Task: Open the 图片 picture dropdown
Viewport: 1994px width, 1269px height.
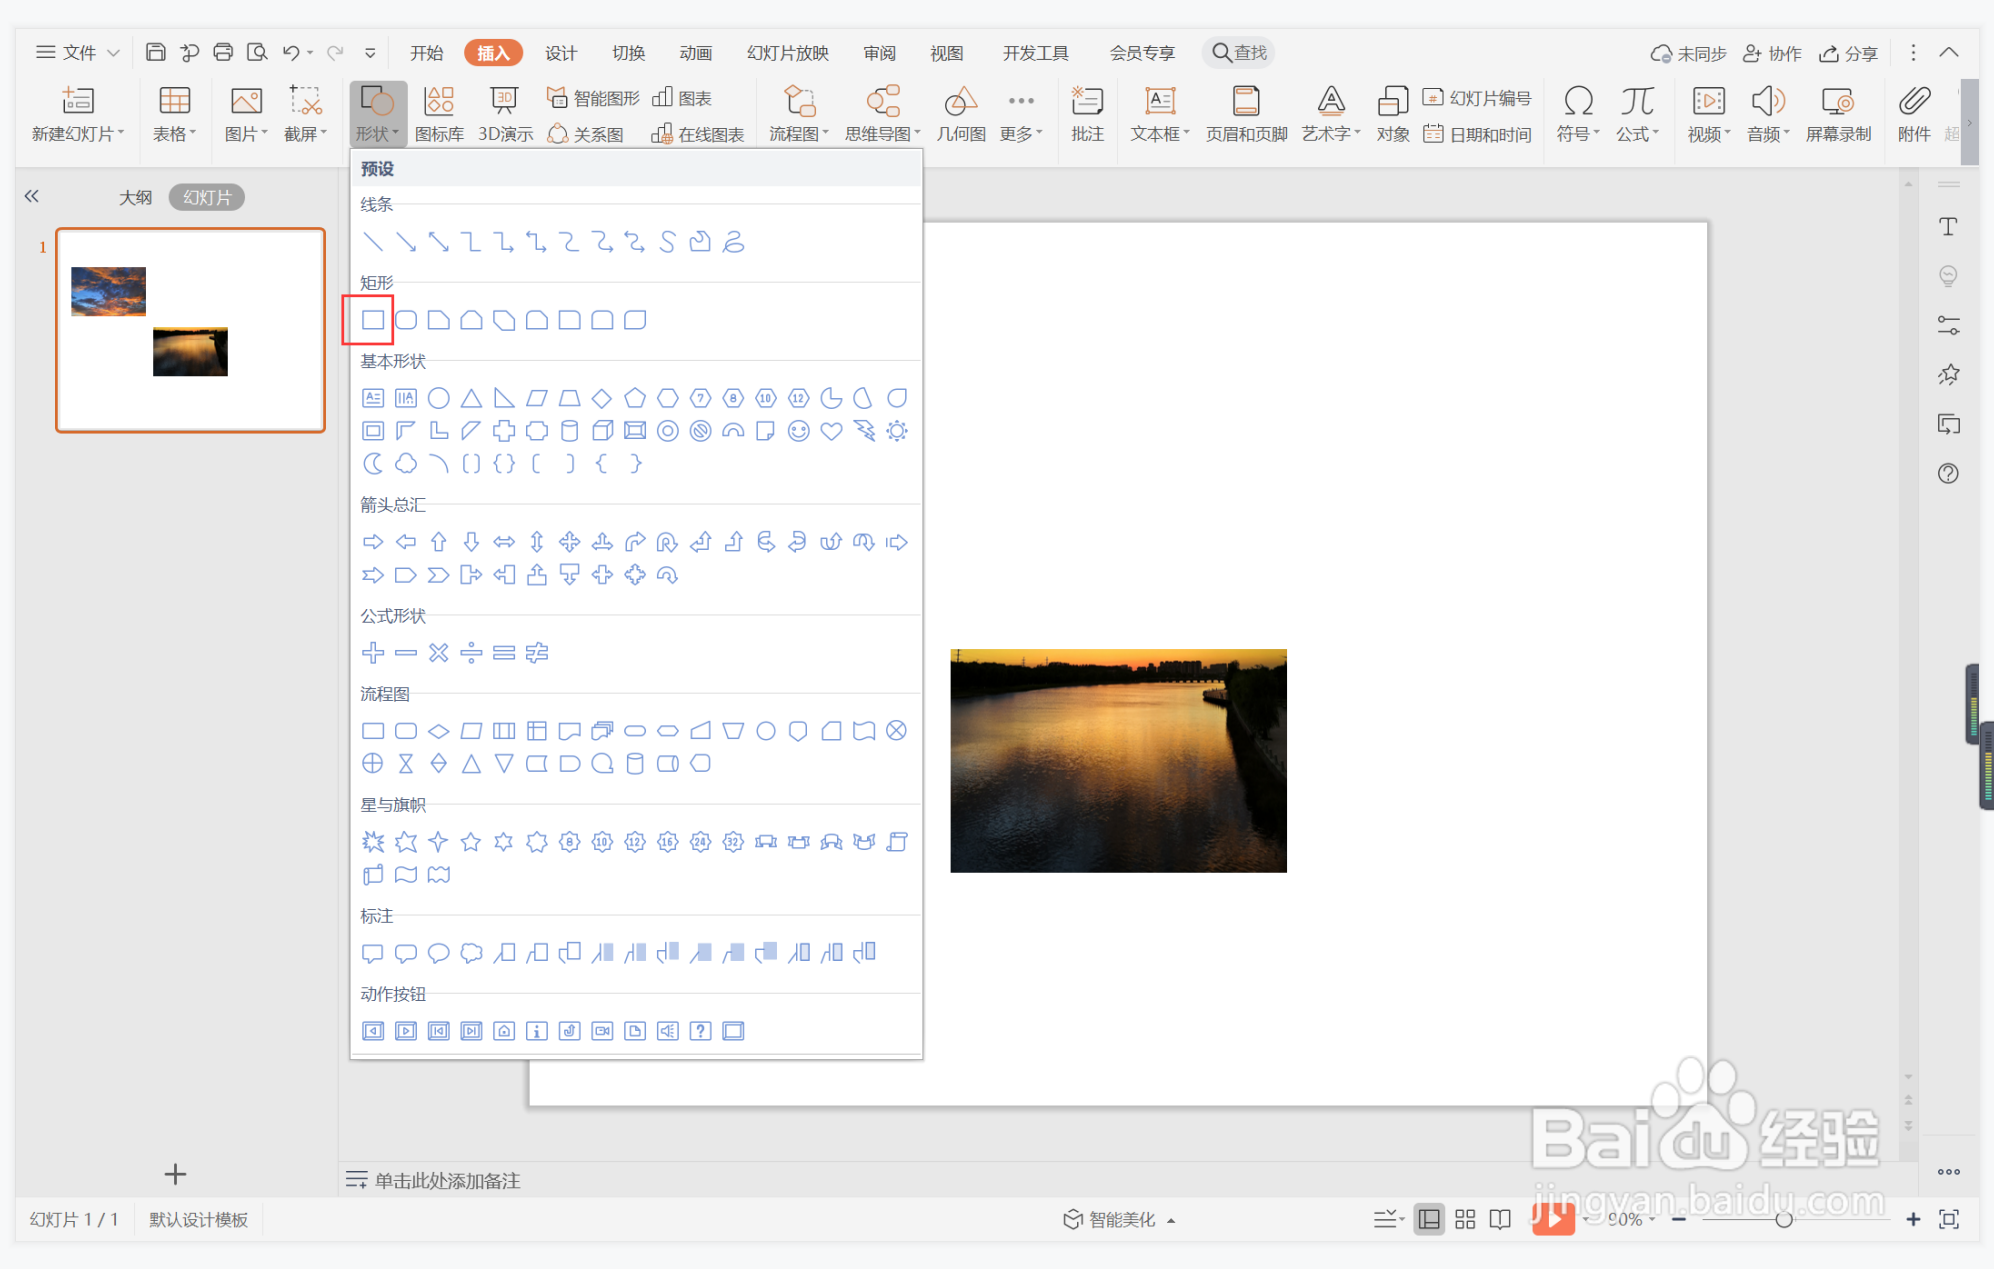Action: [246, 114]
